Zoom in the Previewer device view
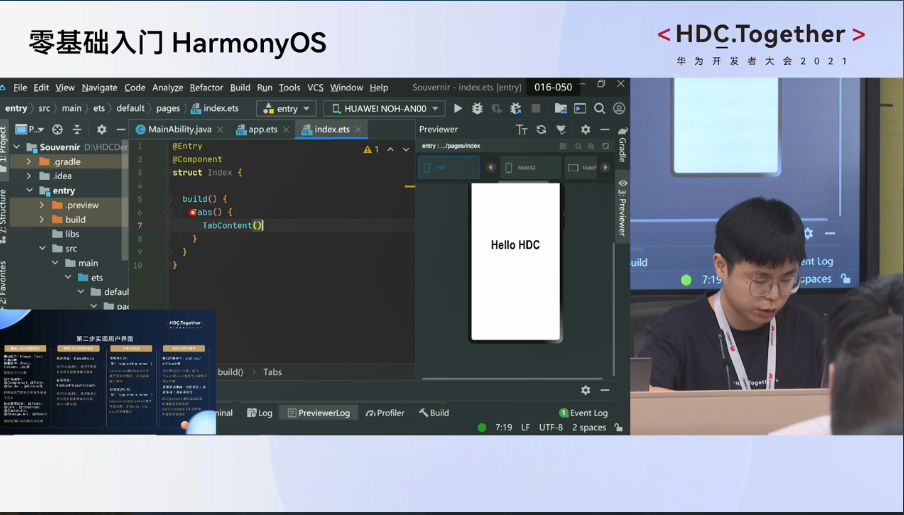This screenshot has height=515, width=904. (x=591, y=146)
